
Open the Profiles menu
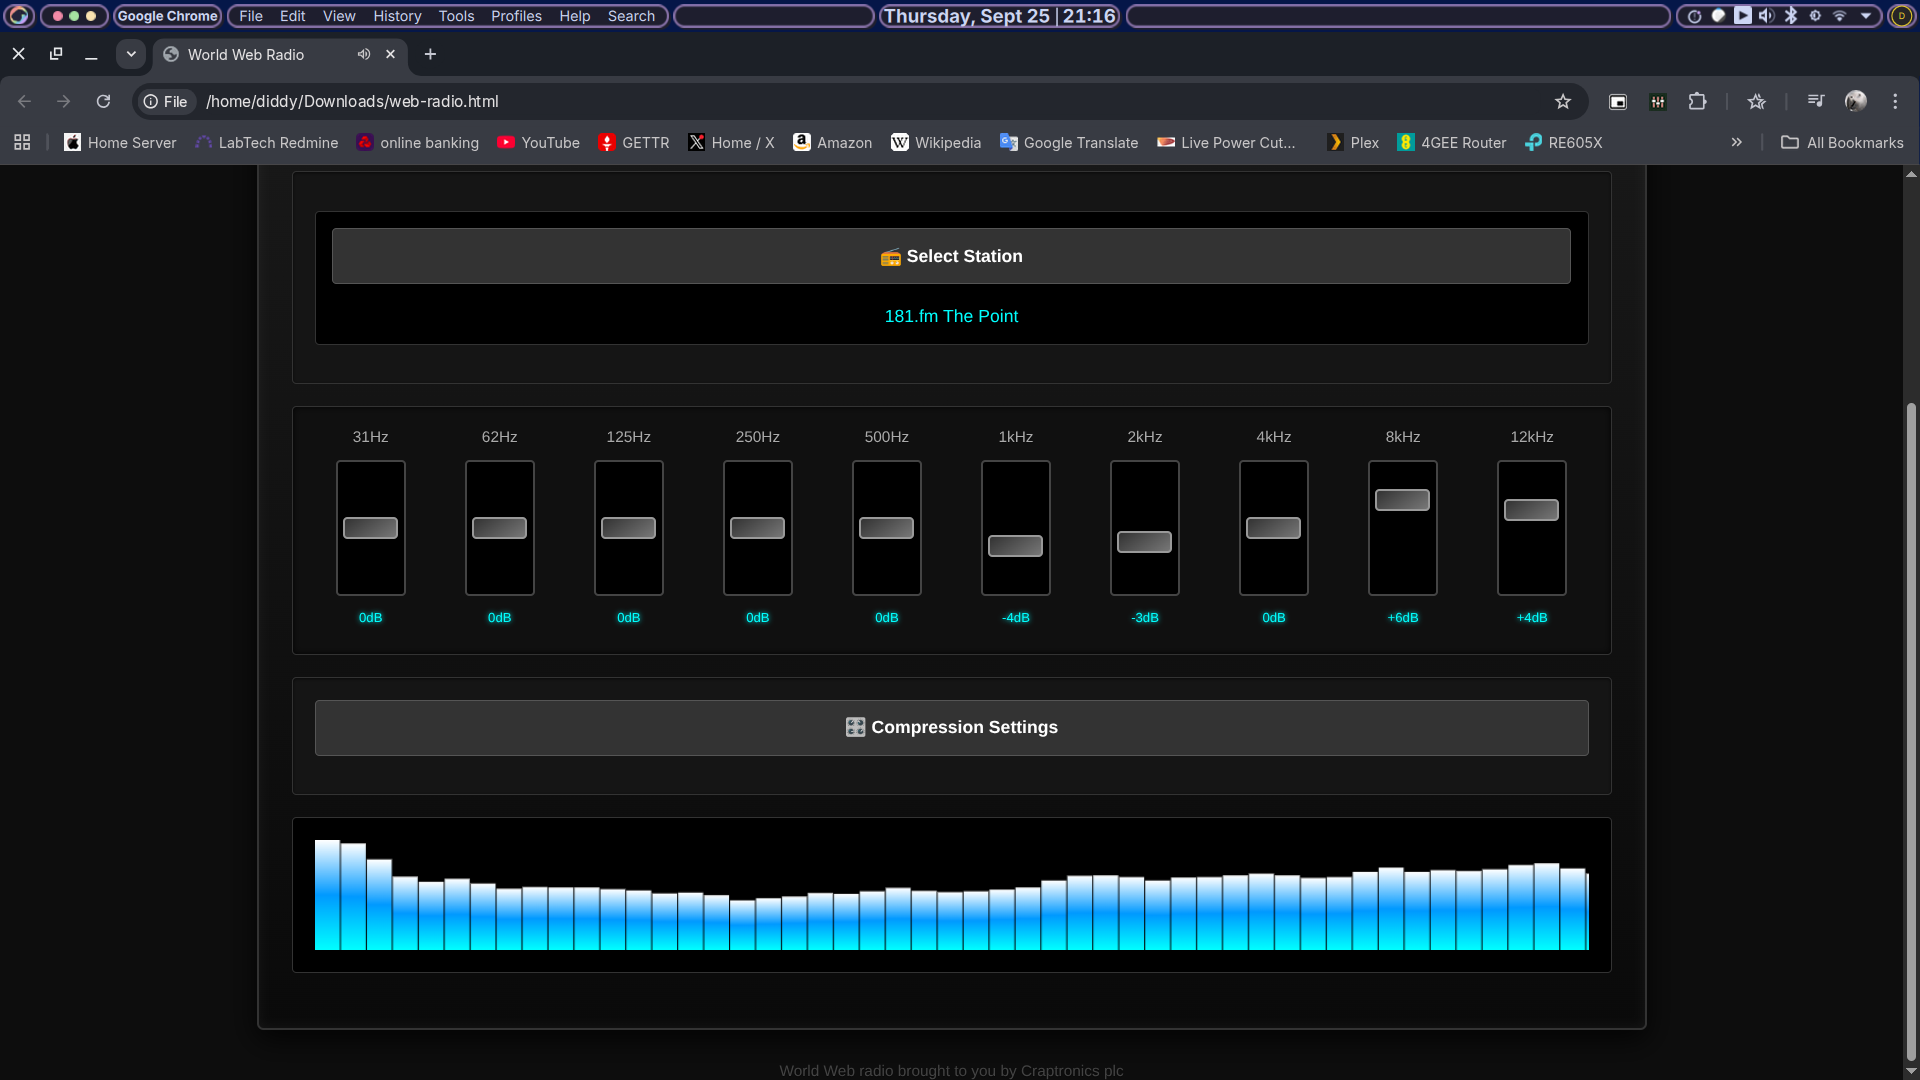pyautogui.click(x=516, y=16)
